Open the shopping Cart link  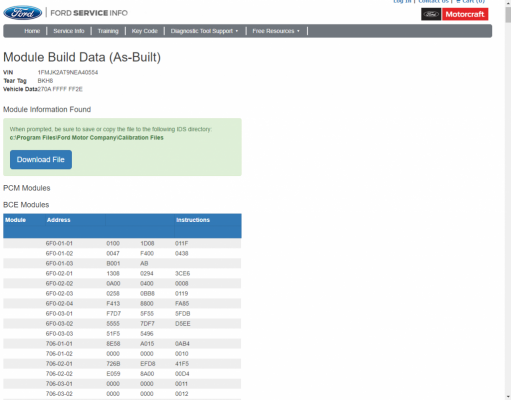pyautogui.click(x=470, y=1)
